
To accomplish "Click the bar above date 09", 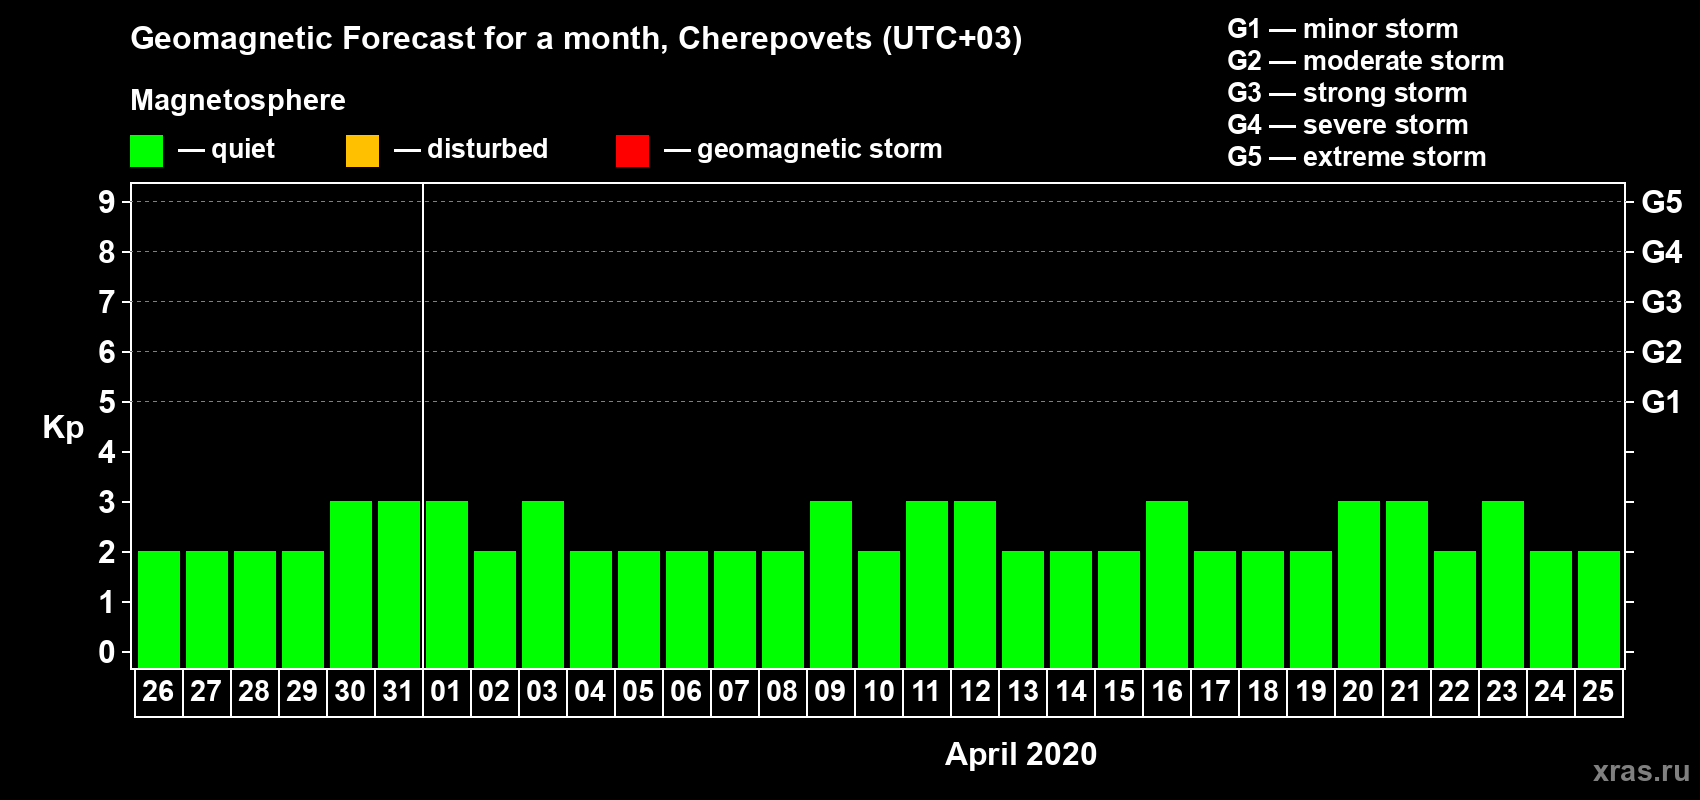I will coord(830,584).
